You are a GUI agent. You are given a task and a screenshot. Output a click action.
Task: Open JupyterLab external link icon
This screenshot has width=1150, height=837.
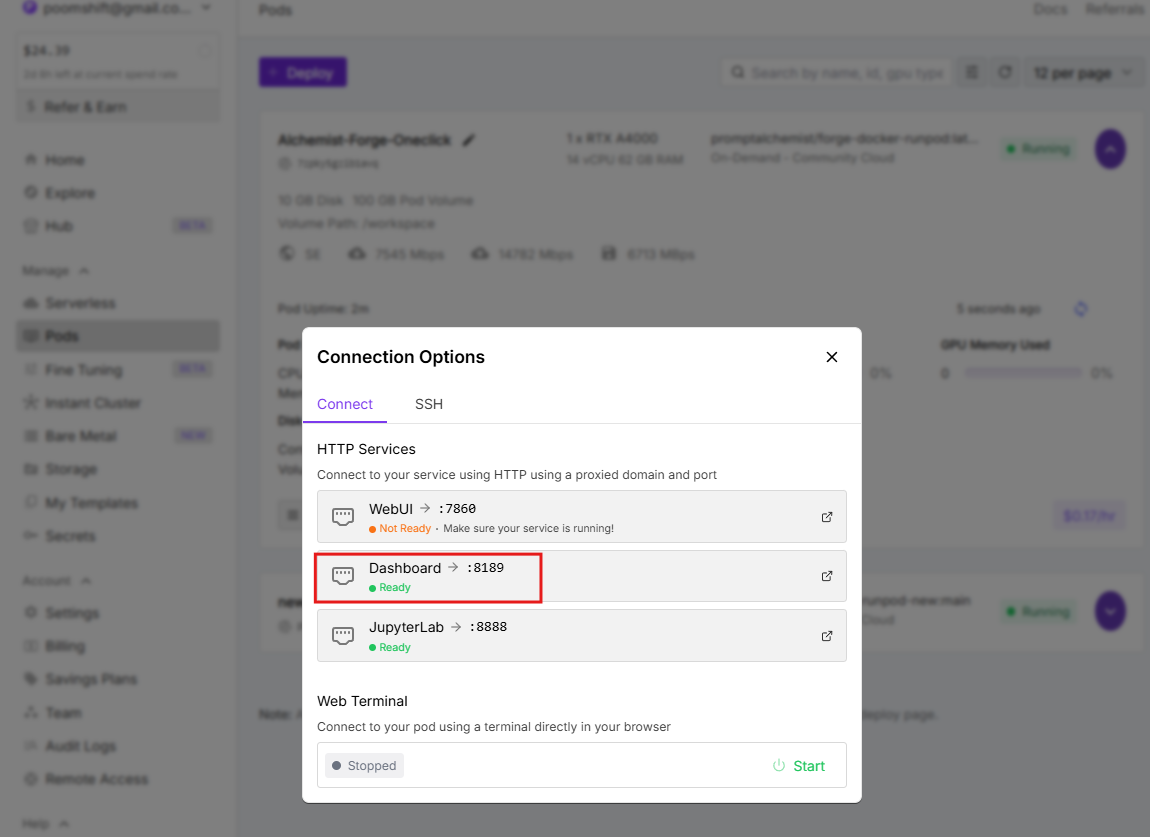827,635
